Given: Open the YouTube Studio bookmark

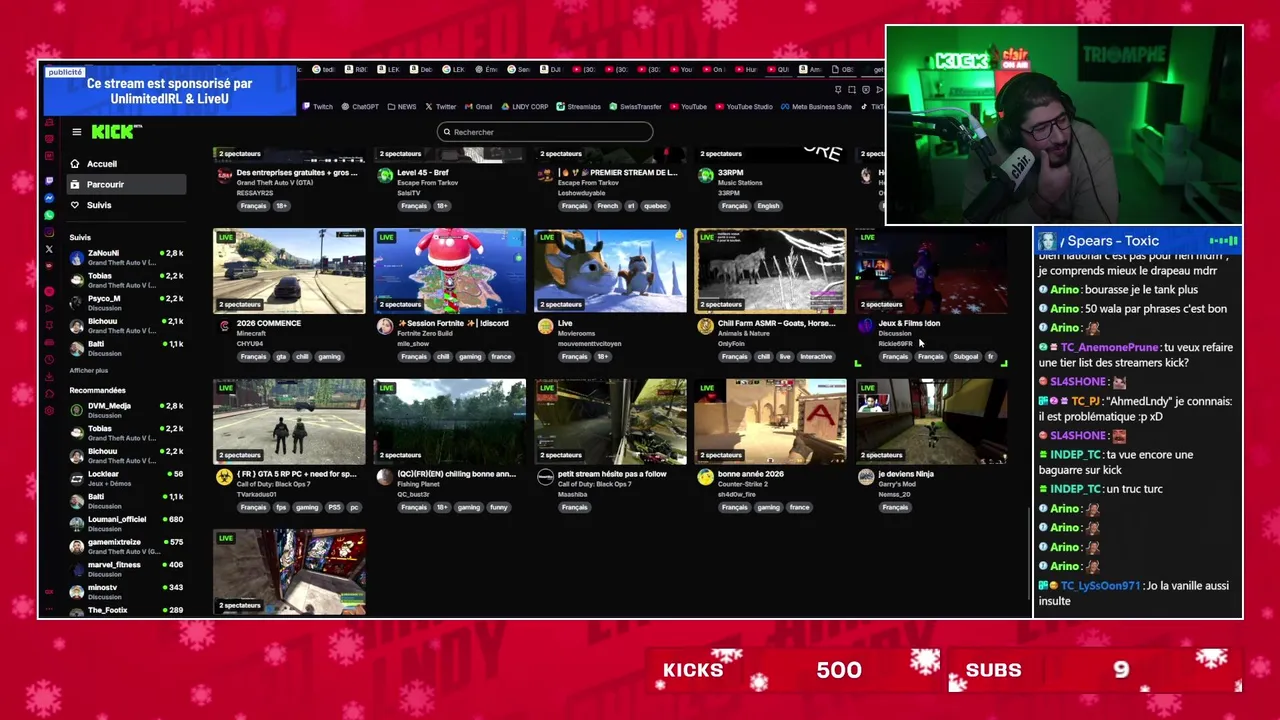Looking at the screenshot, I should click(x=743, y=107).
